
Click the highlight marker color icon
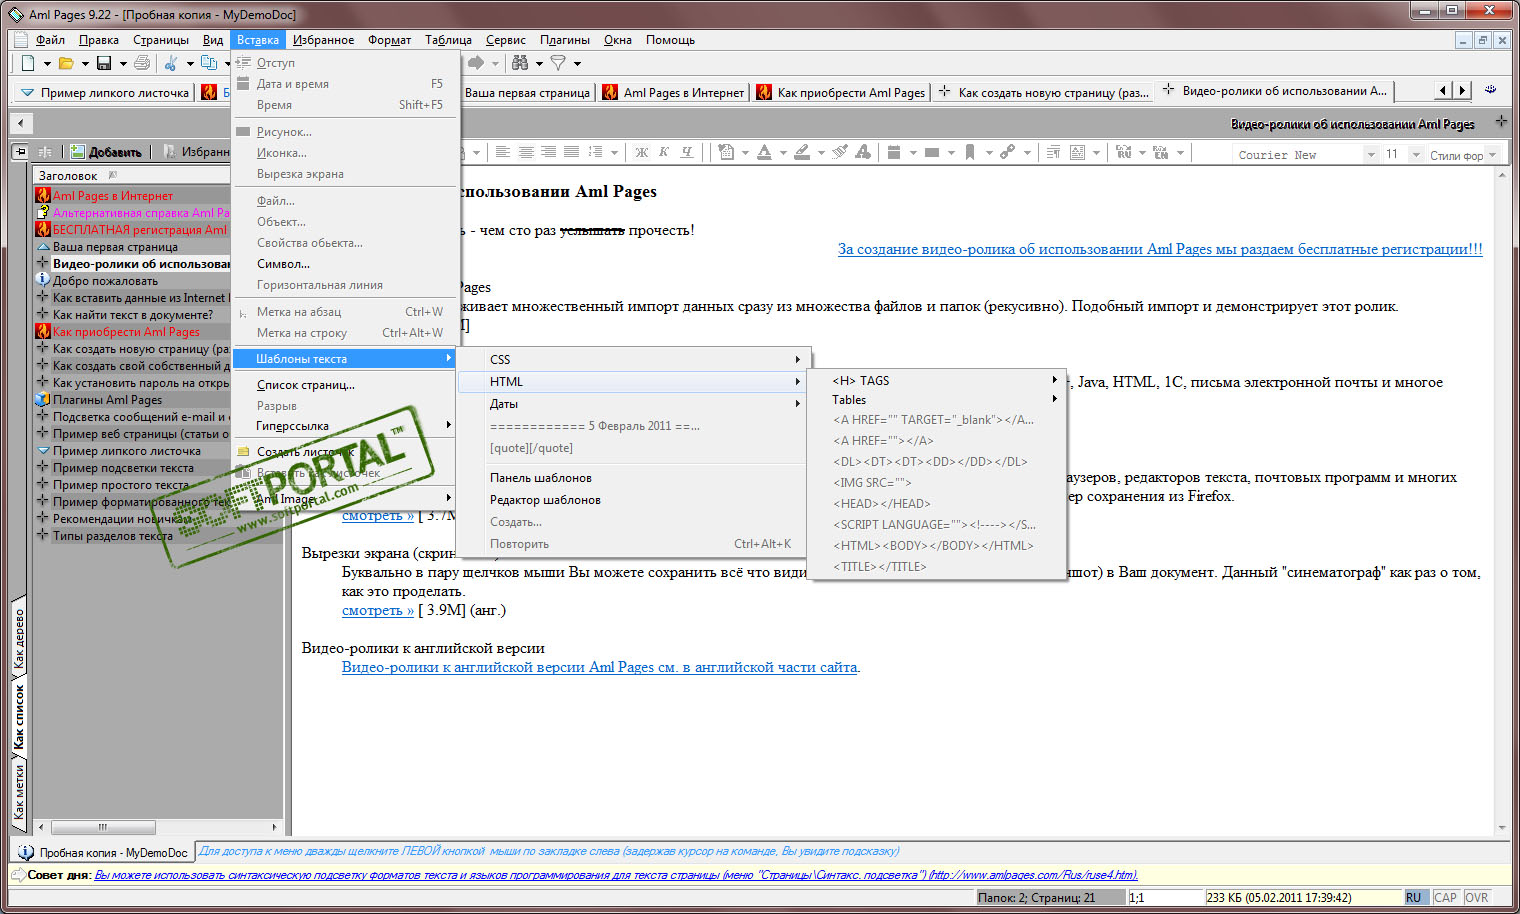pyautogui.click(x=802, y=152)
